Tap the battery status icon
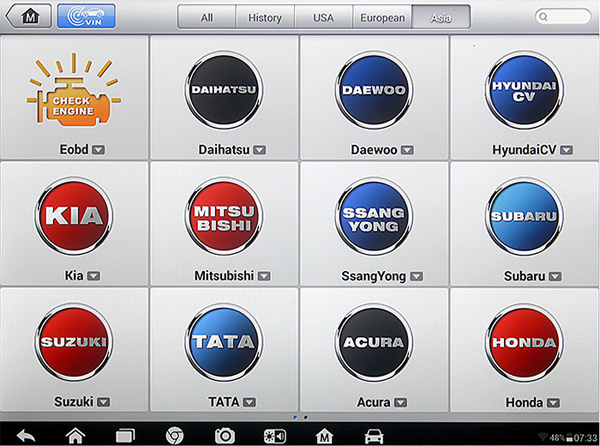 coord(569,437)
